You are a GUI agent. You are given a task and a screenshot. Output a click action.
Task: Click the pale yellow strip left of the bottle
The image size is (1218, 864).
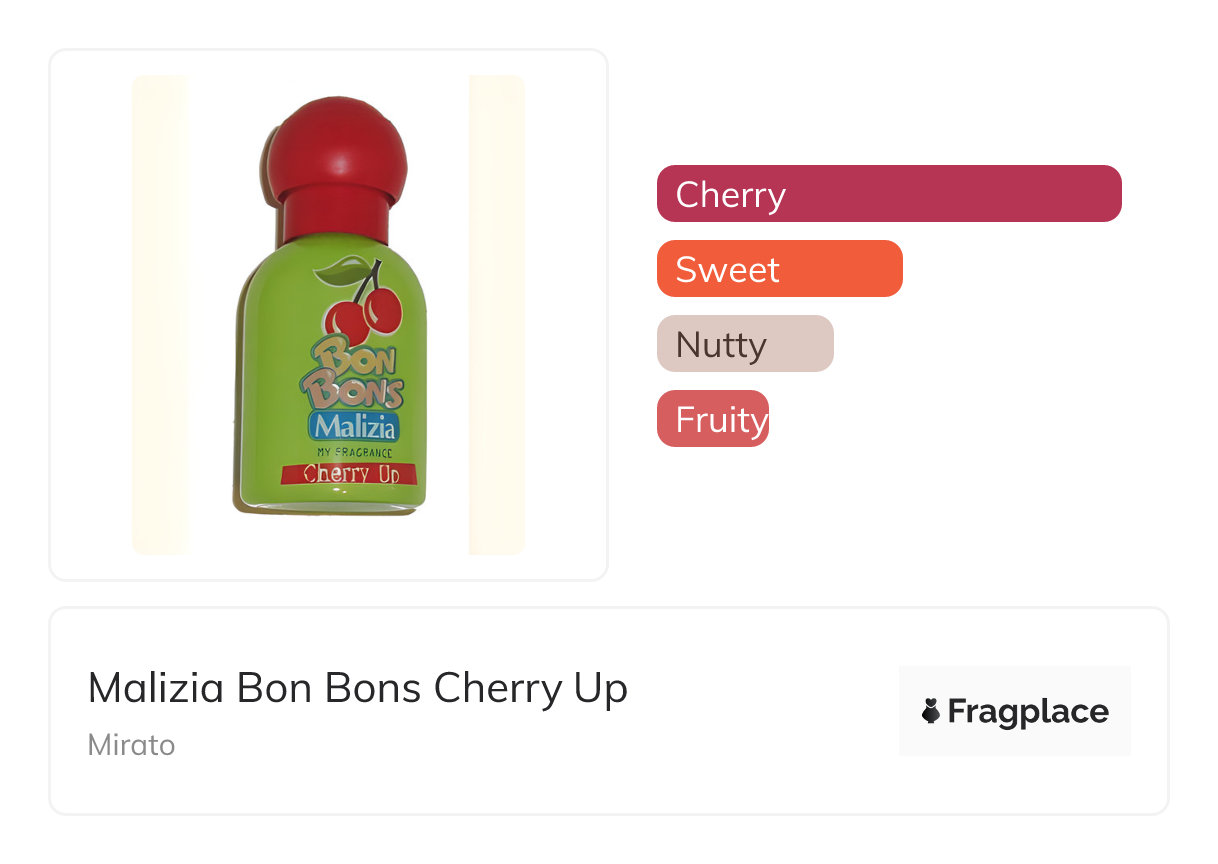click(x=160, y=315)
